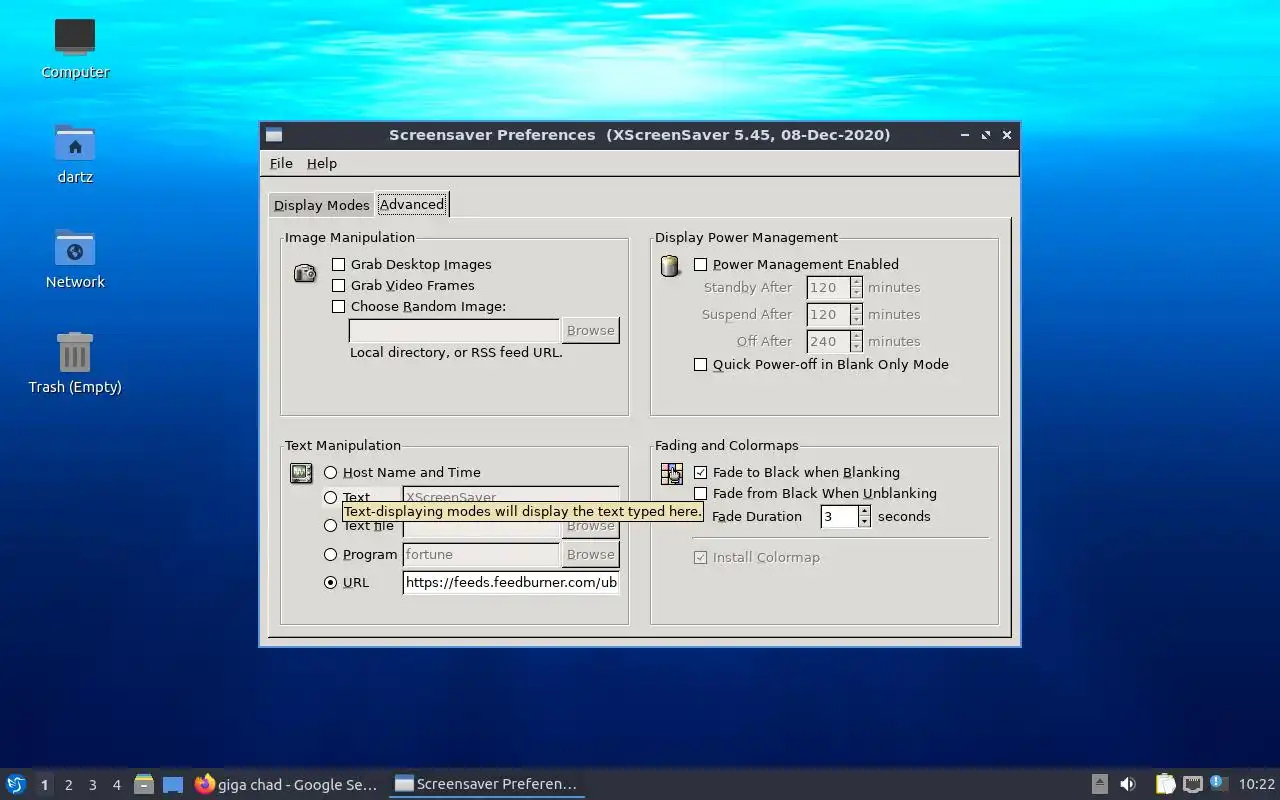Click the camera icon in Image Manipulation
1280x800 pixels.
point(305,273)
